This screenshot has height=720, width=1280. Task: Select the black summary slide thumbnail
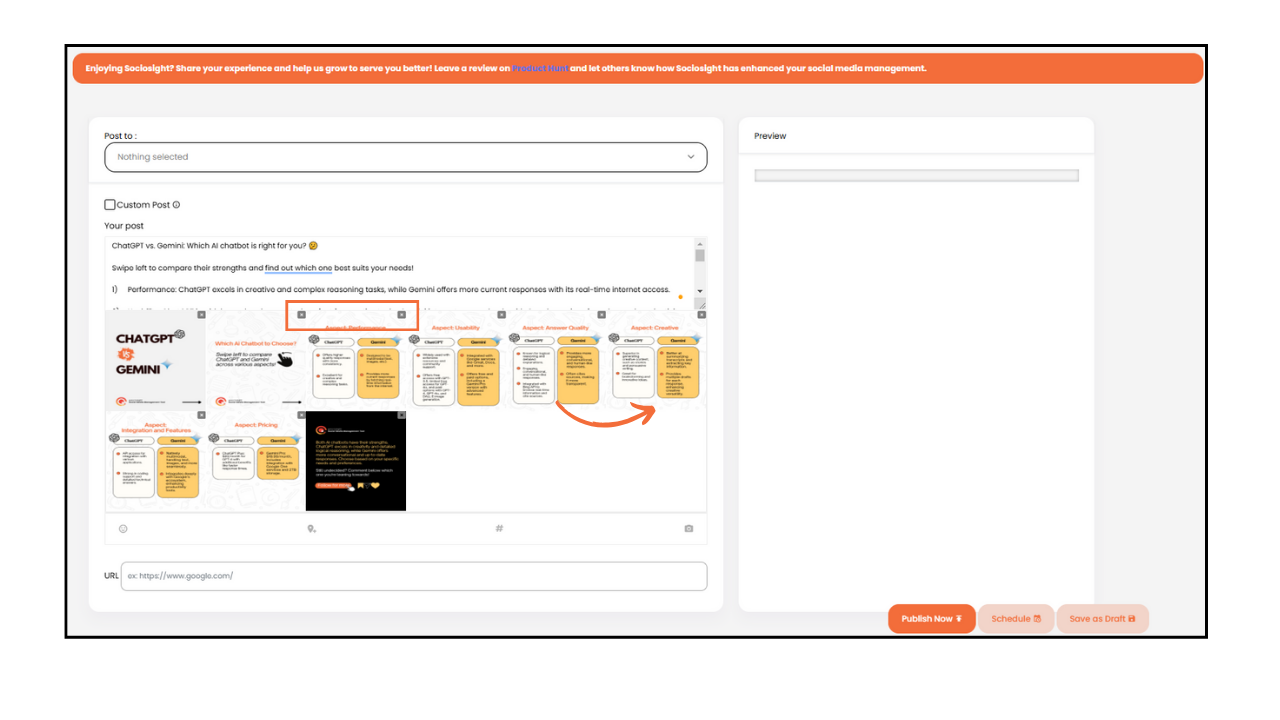coord(356,461)
